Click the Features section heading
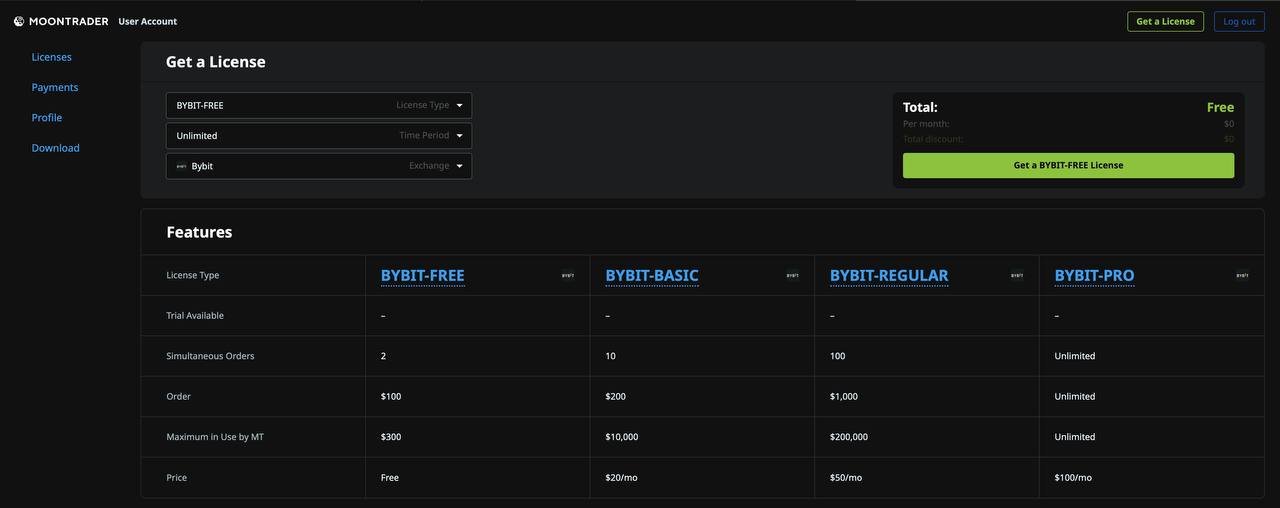 point(199,232)
